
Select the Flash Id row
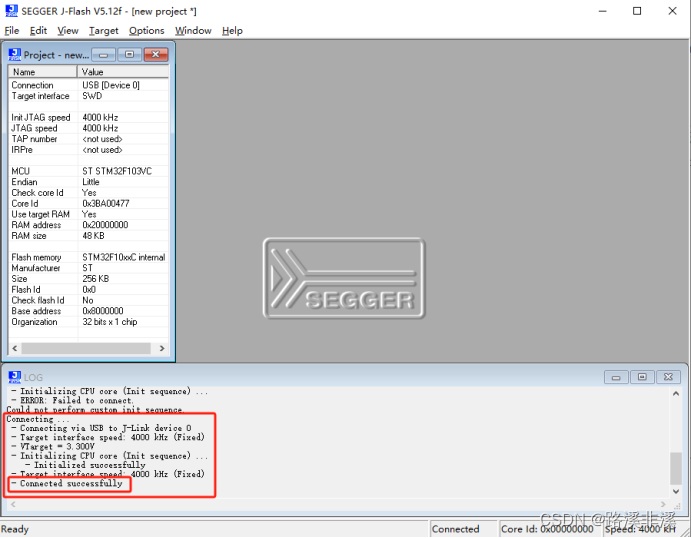88,290
